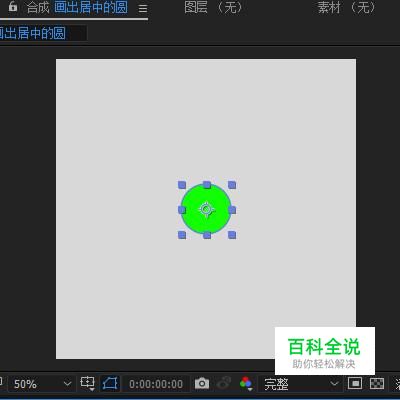The image size is (400, 400).
Task: Open the RGB channel display icon
Action: click(246, 384)
